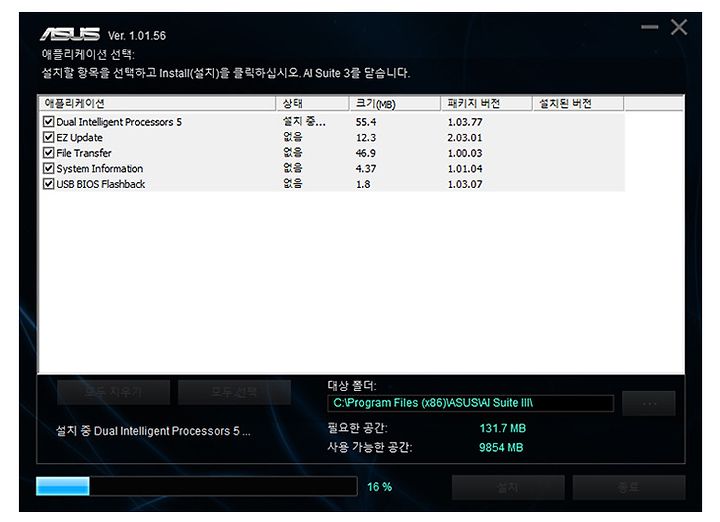Click size value 12.3
Image resolution: width=720 pixels, height=522 pixels.
pos(366,138)
